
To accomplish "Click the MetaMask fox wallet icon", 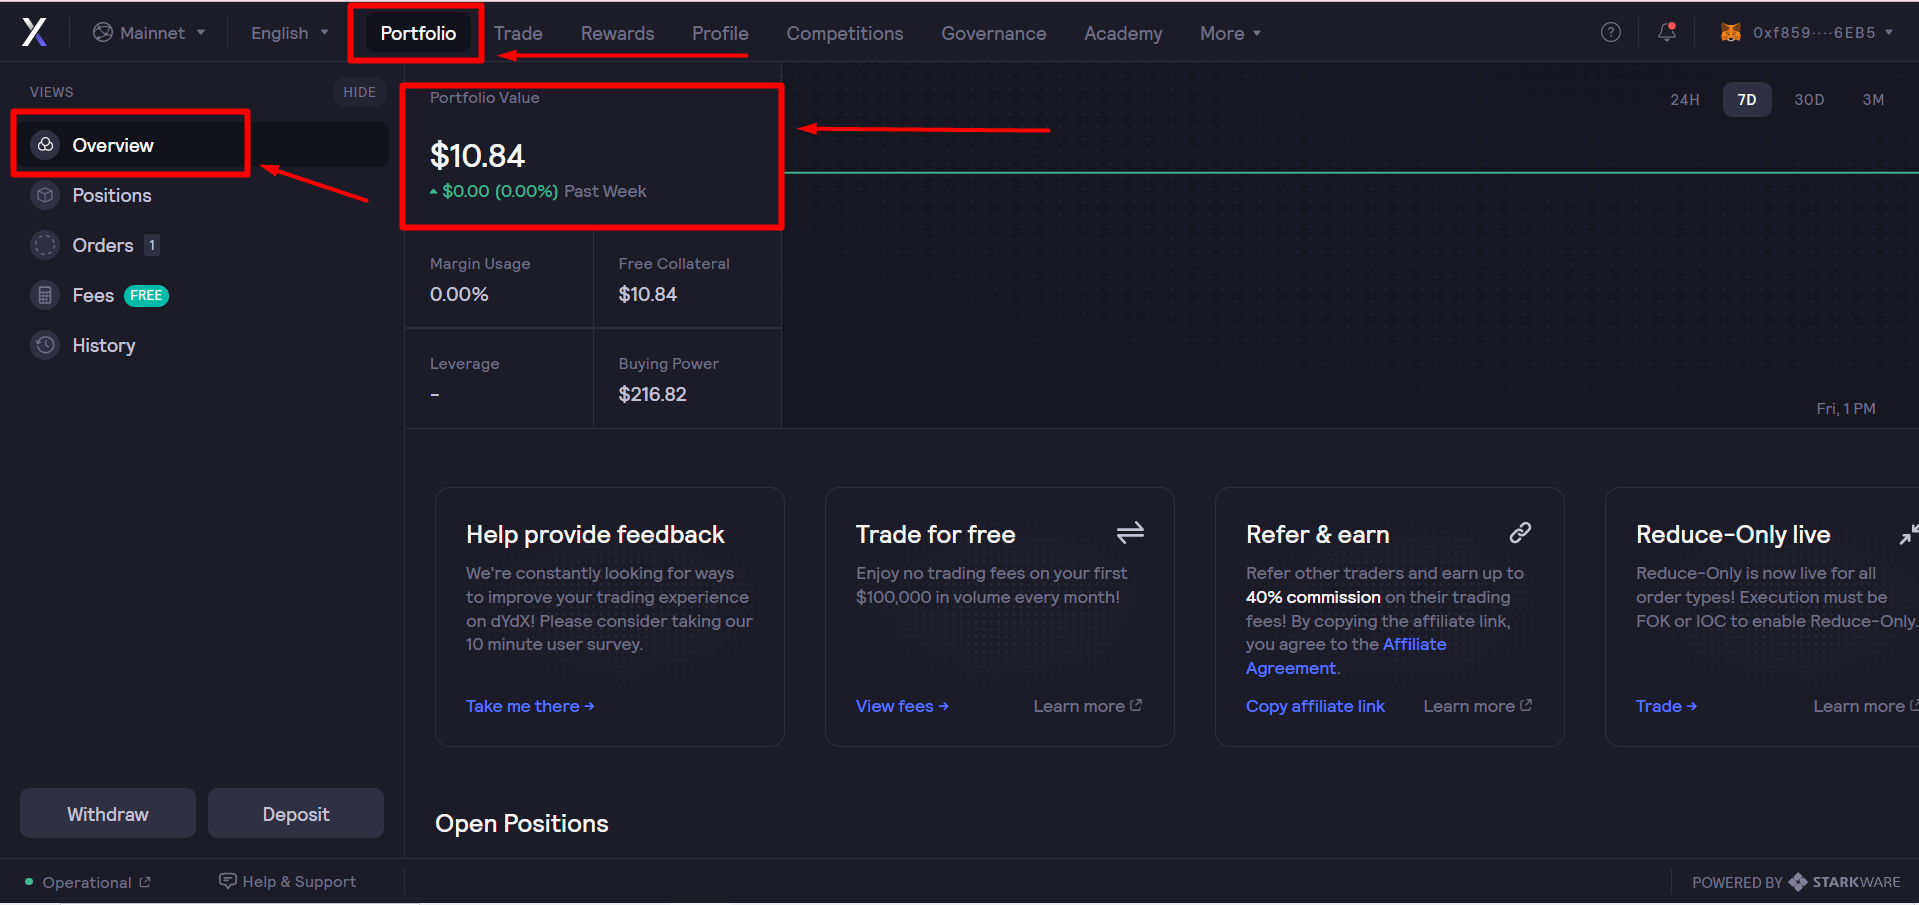I will (1730, 33).
